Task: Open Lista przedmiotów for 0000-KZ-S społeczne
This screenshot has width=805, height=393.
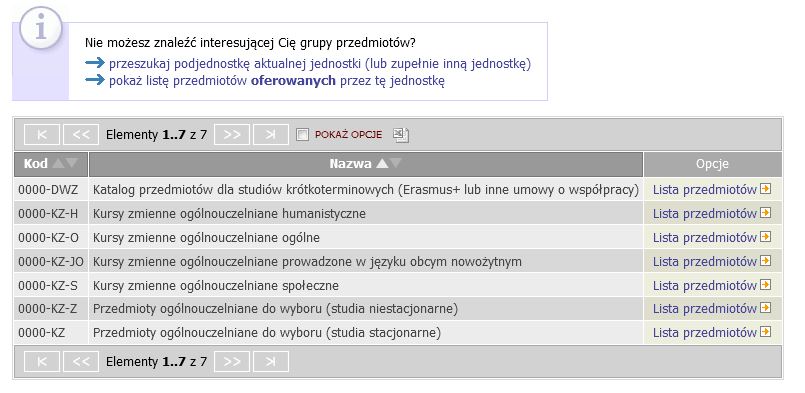Action: pyautogui.click(x=705, y=285)
